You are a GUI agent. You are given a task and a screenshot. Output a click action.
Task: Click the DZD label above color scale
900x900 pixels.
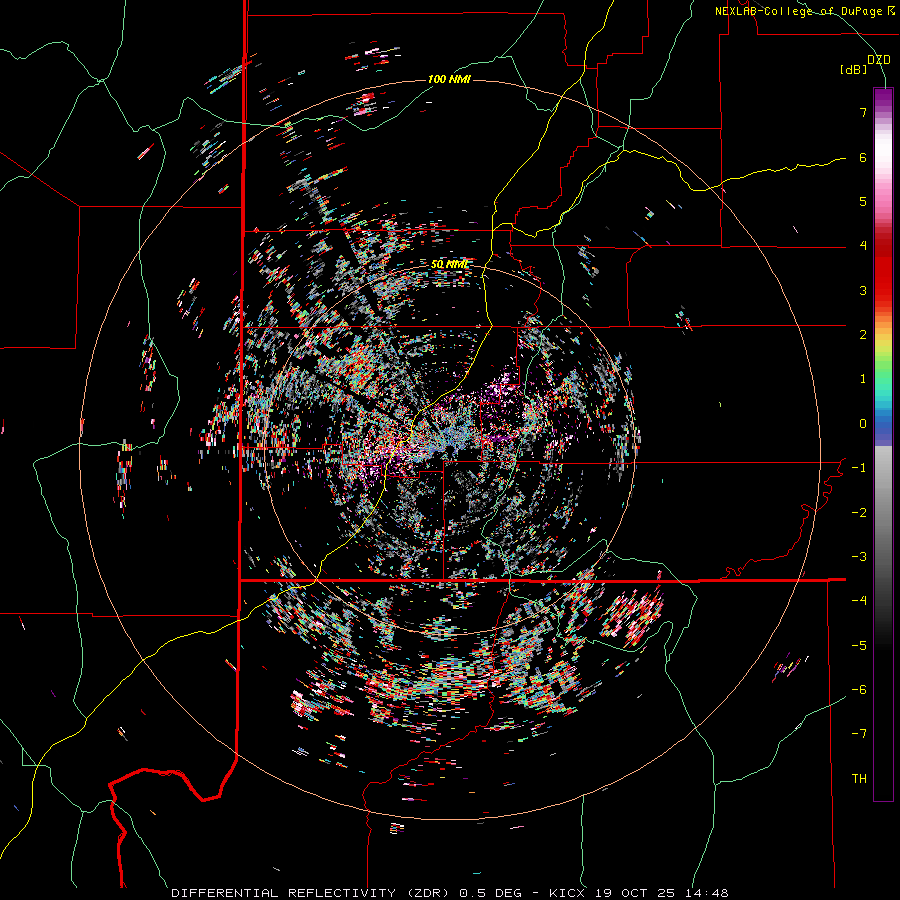click(878, 60)
